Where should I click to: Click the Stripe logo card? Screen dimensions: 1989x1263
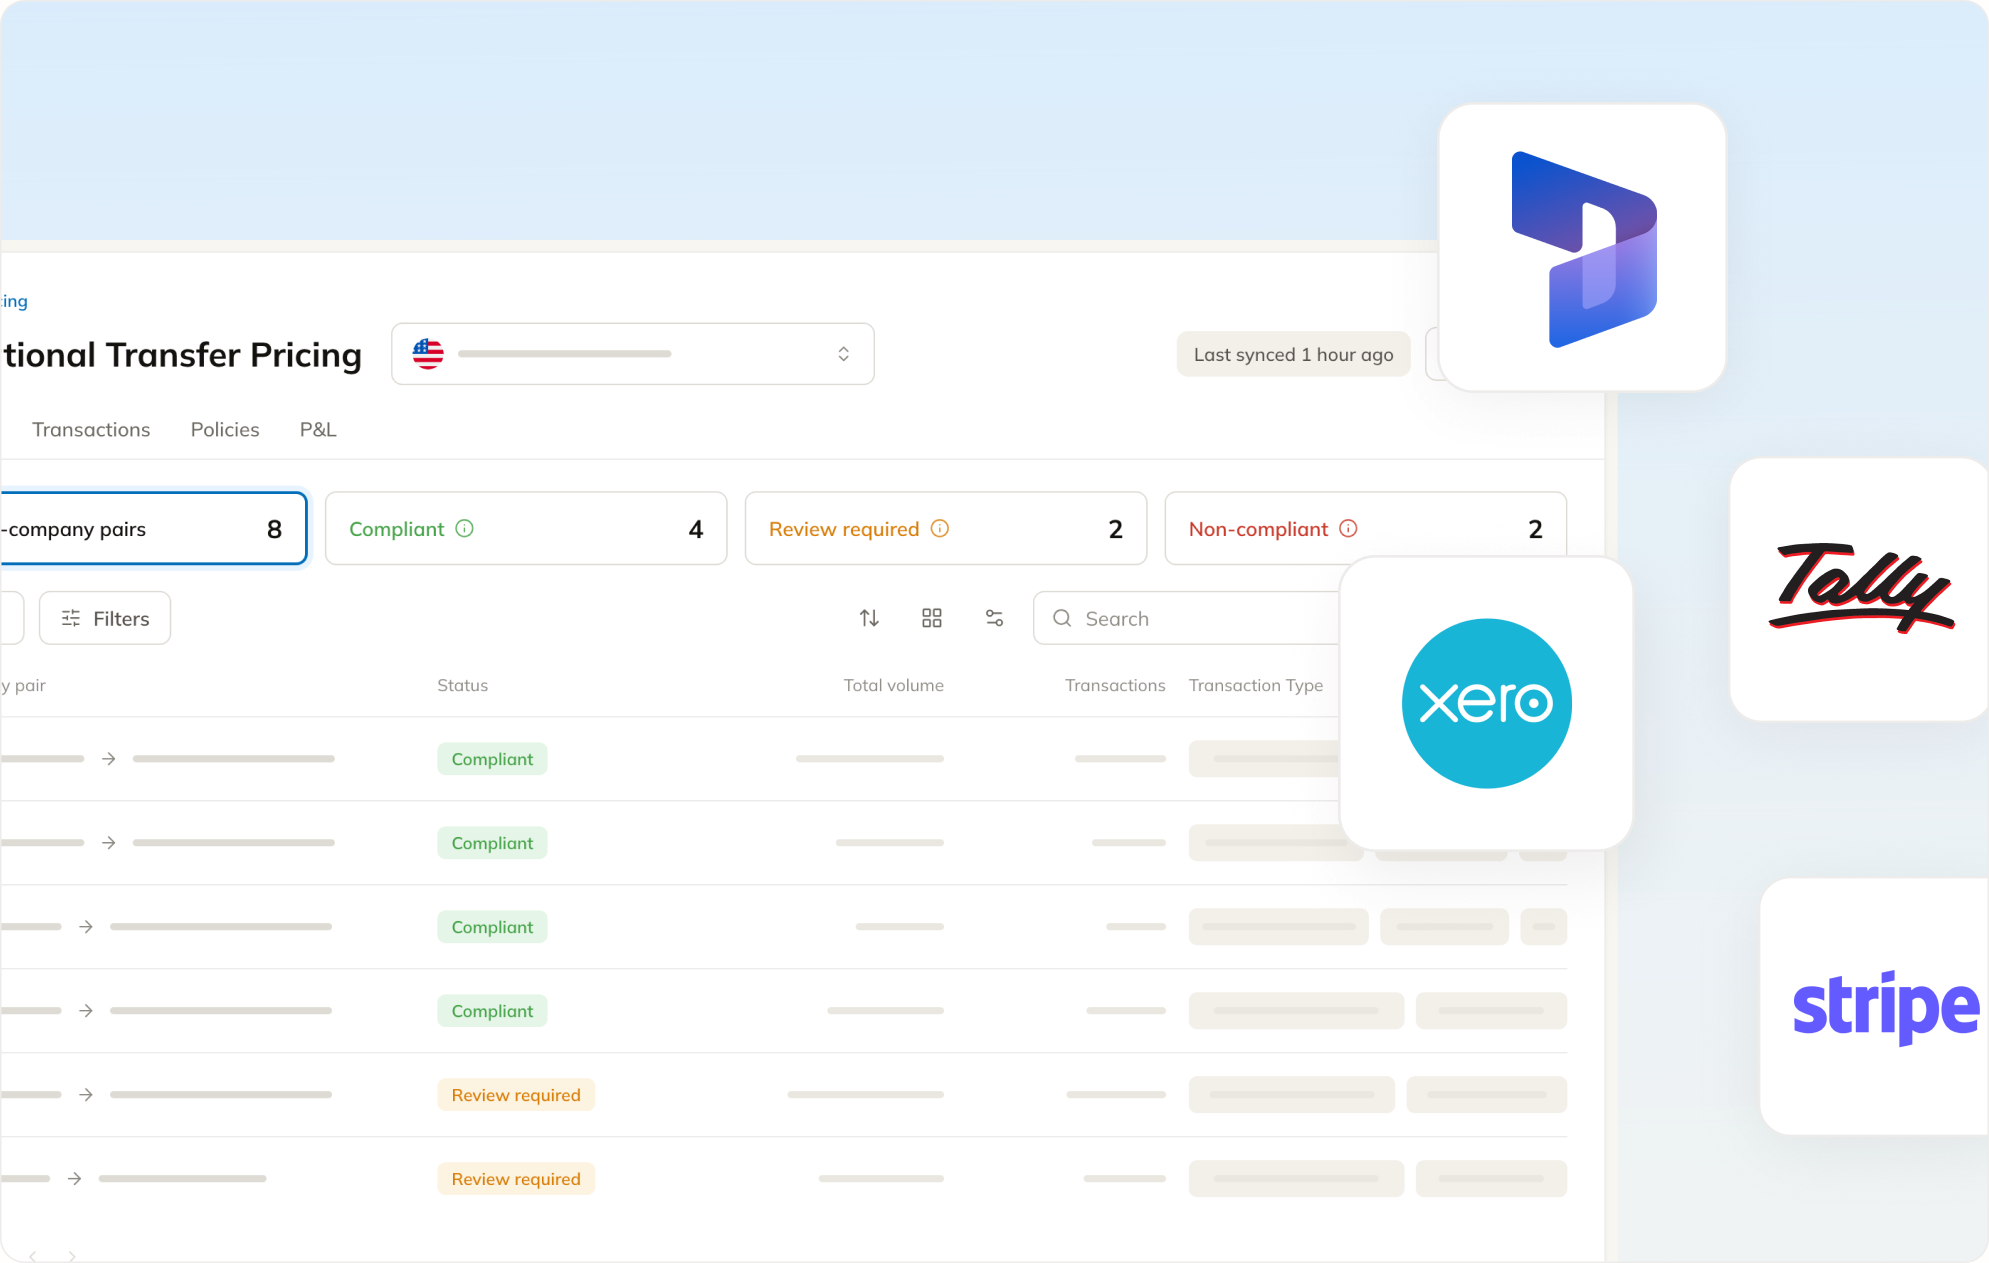pos(1875,1006)
